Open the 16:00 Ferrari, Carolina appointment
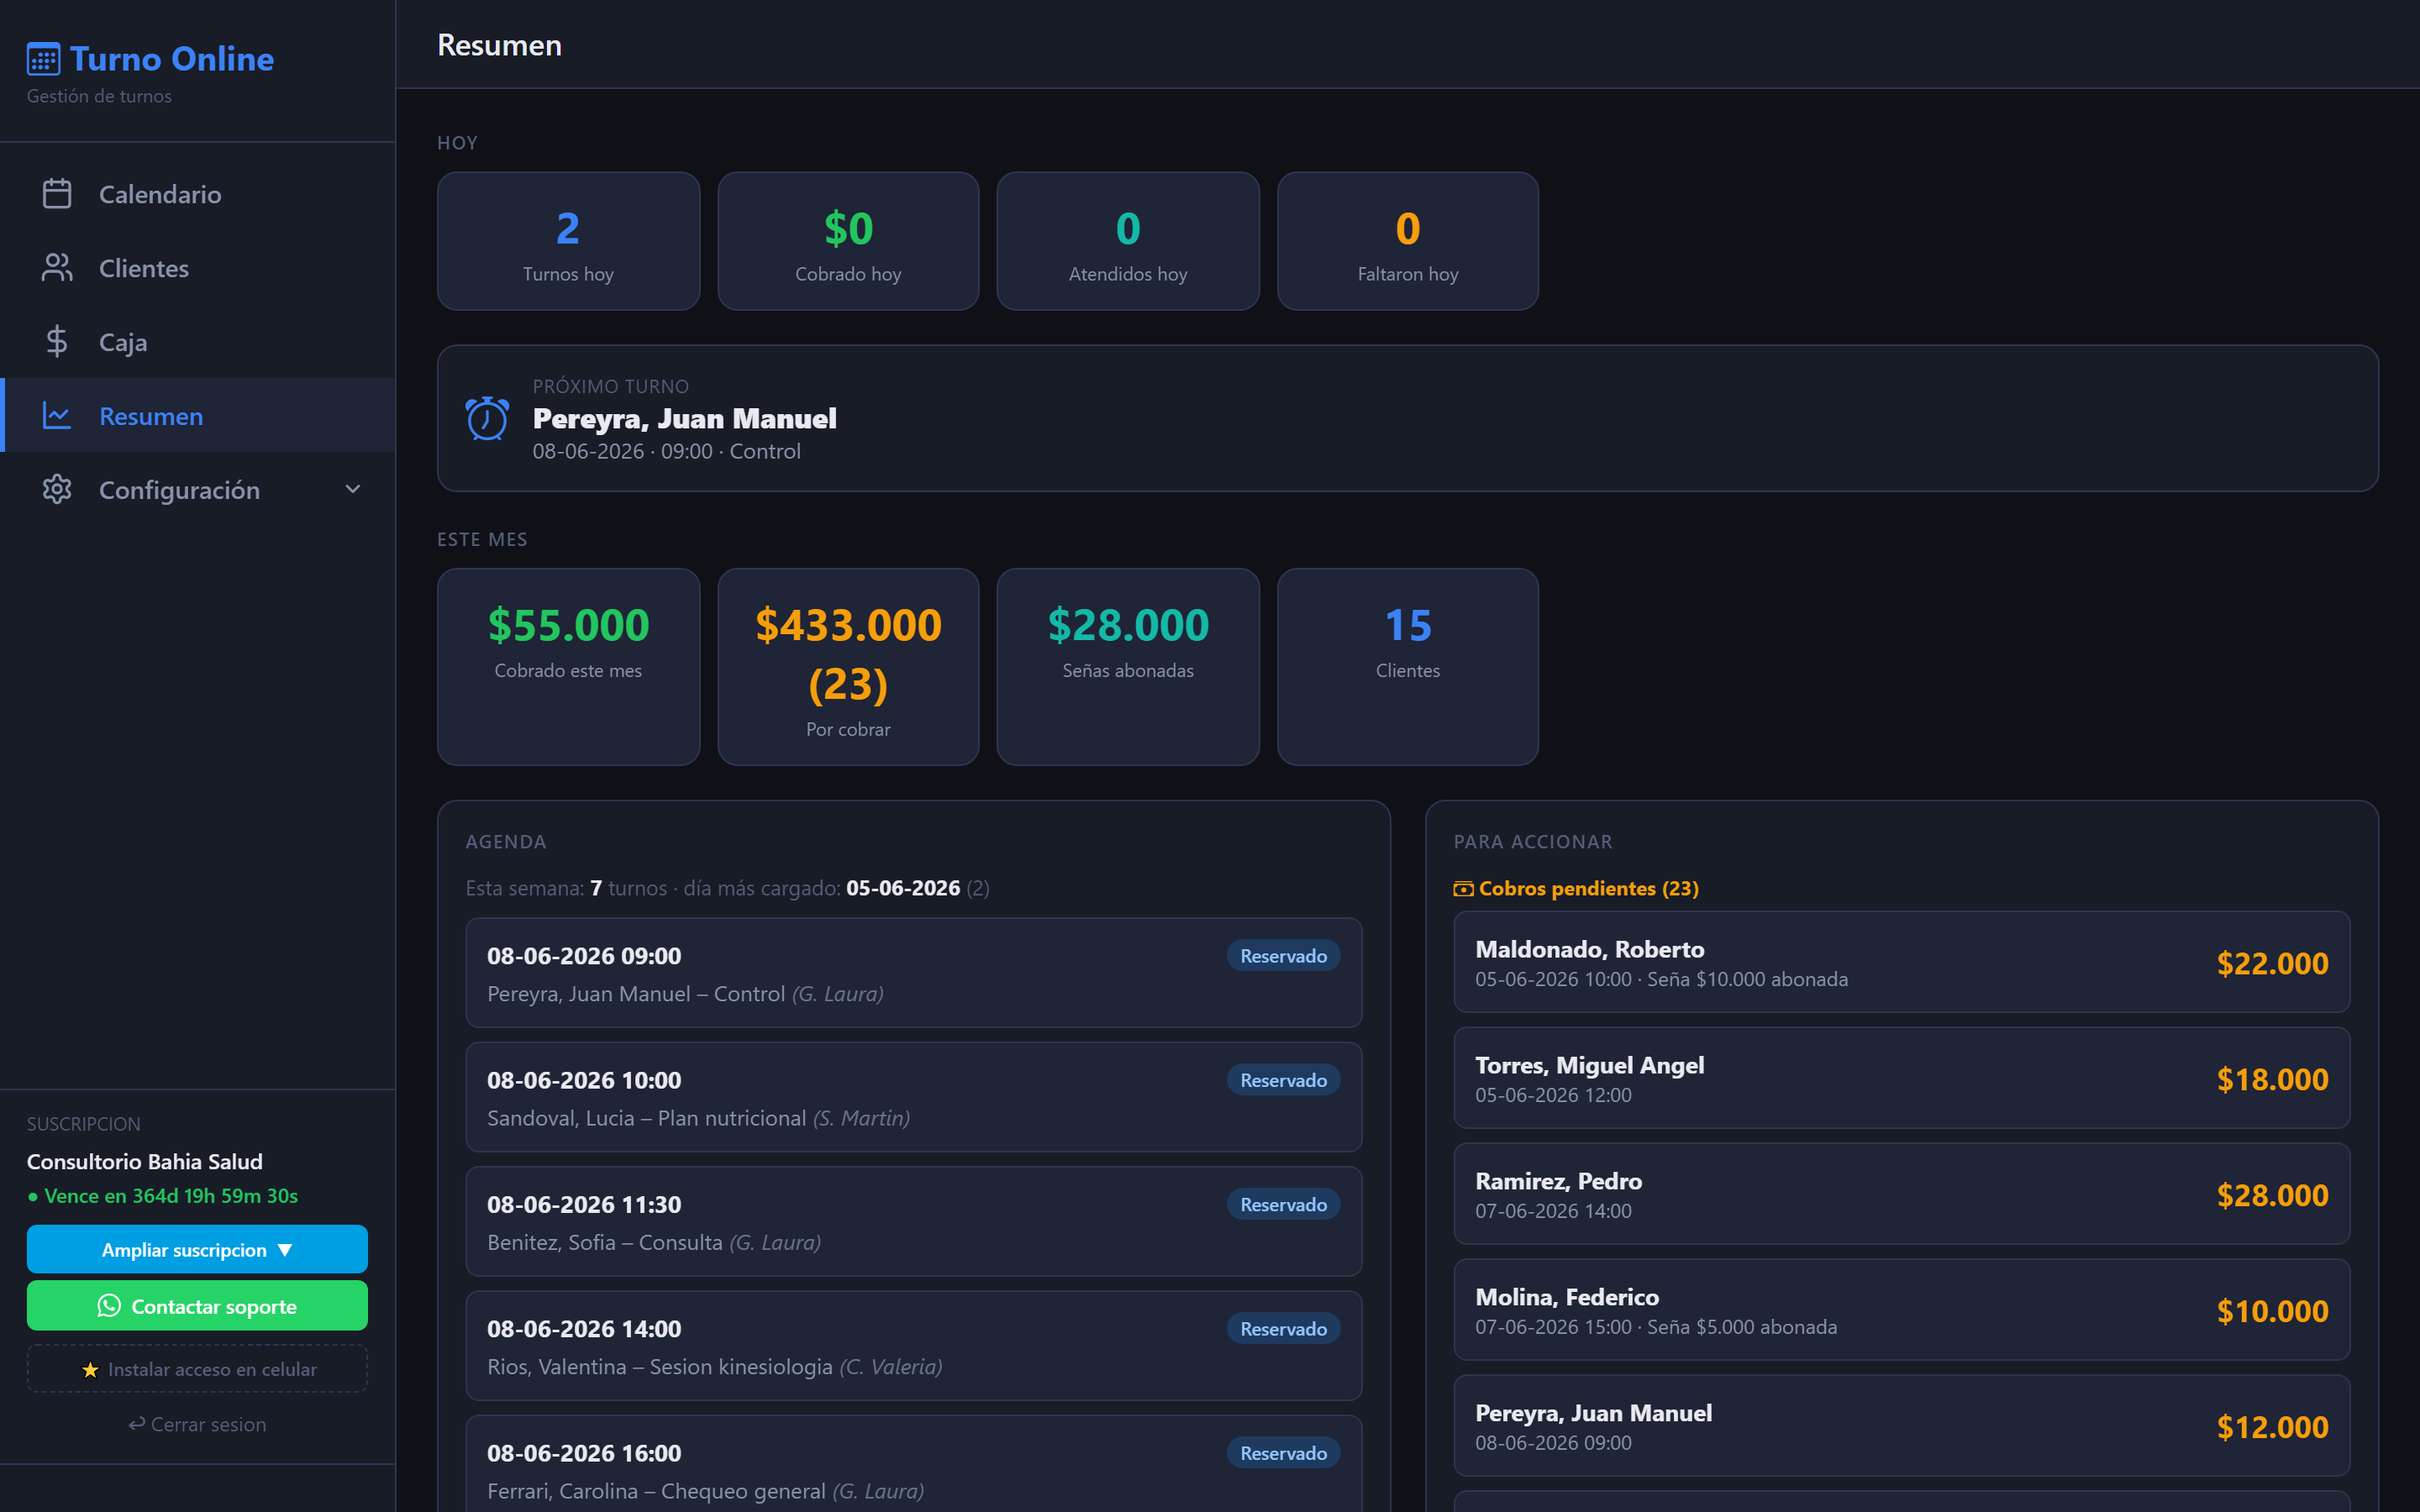Image resolution: width=2420 pixels, height=1512 pixels. (914, 1464)
